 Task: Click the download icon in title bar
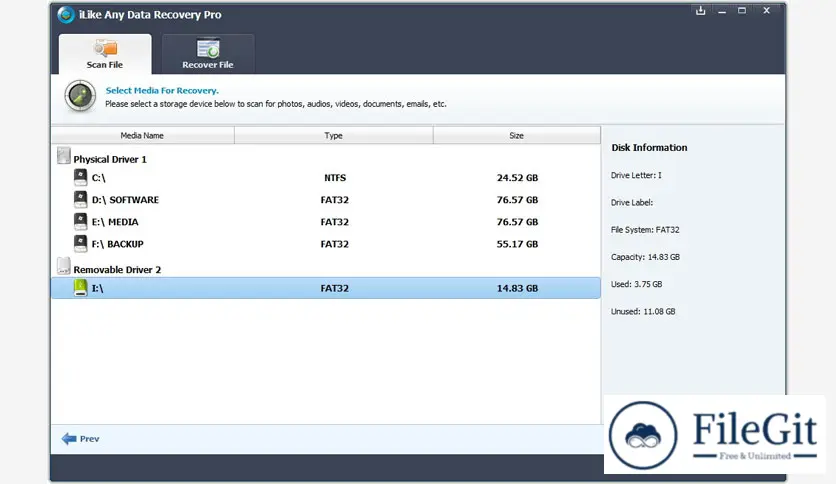click(701, 11)
